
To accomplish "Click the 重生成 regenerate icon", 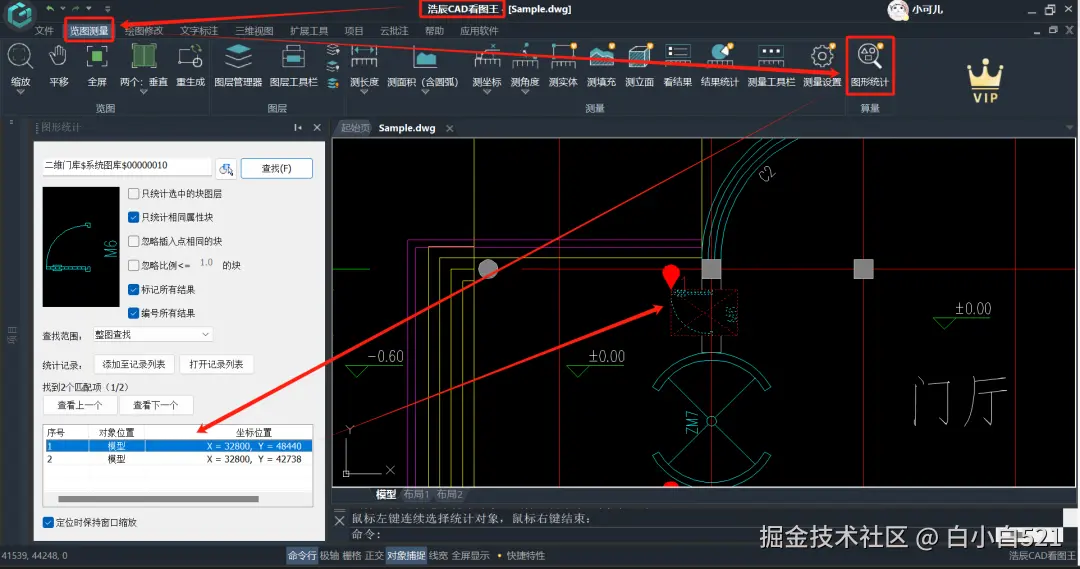I will [x=190, y=57].
